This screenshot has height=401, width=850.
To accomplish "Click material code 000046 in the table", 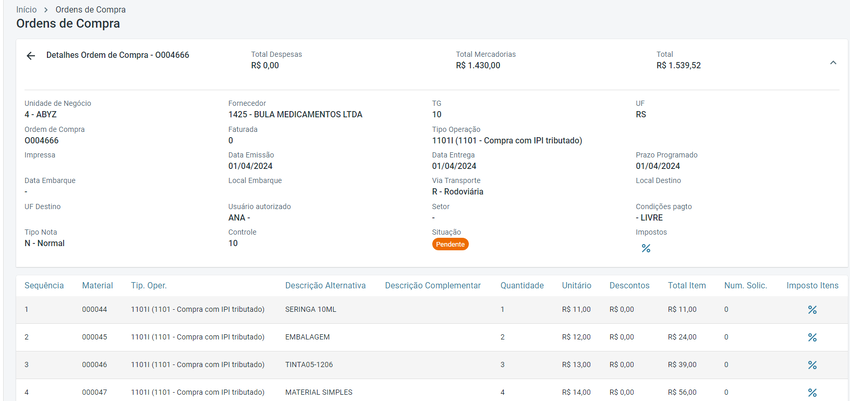I will click(x=94, y=365).
